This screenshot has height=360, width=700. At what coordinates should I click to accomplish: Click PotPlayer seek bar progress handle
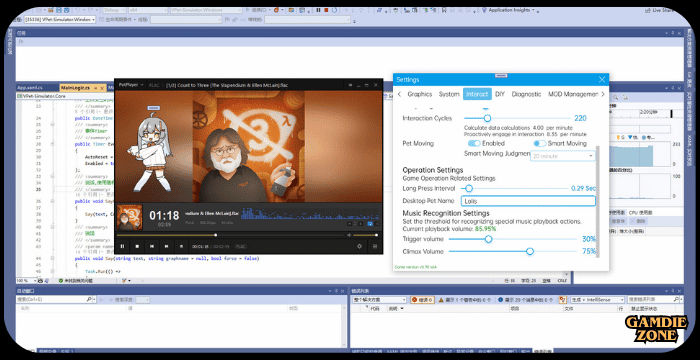click(216, 235)
